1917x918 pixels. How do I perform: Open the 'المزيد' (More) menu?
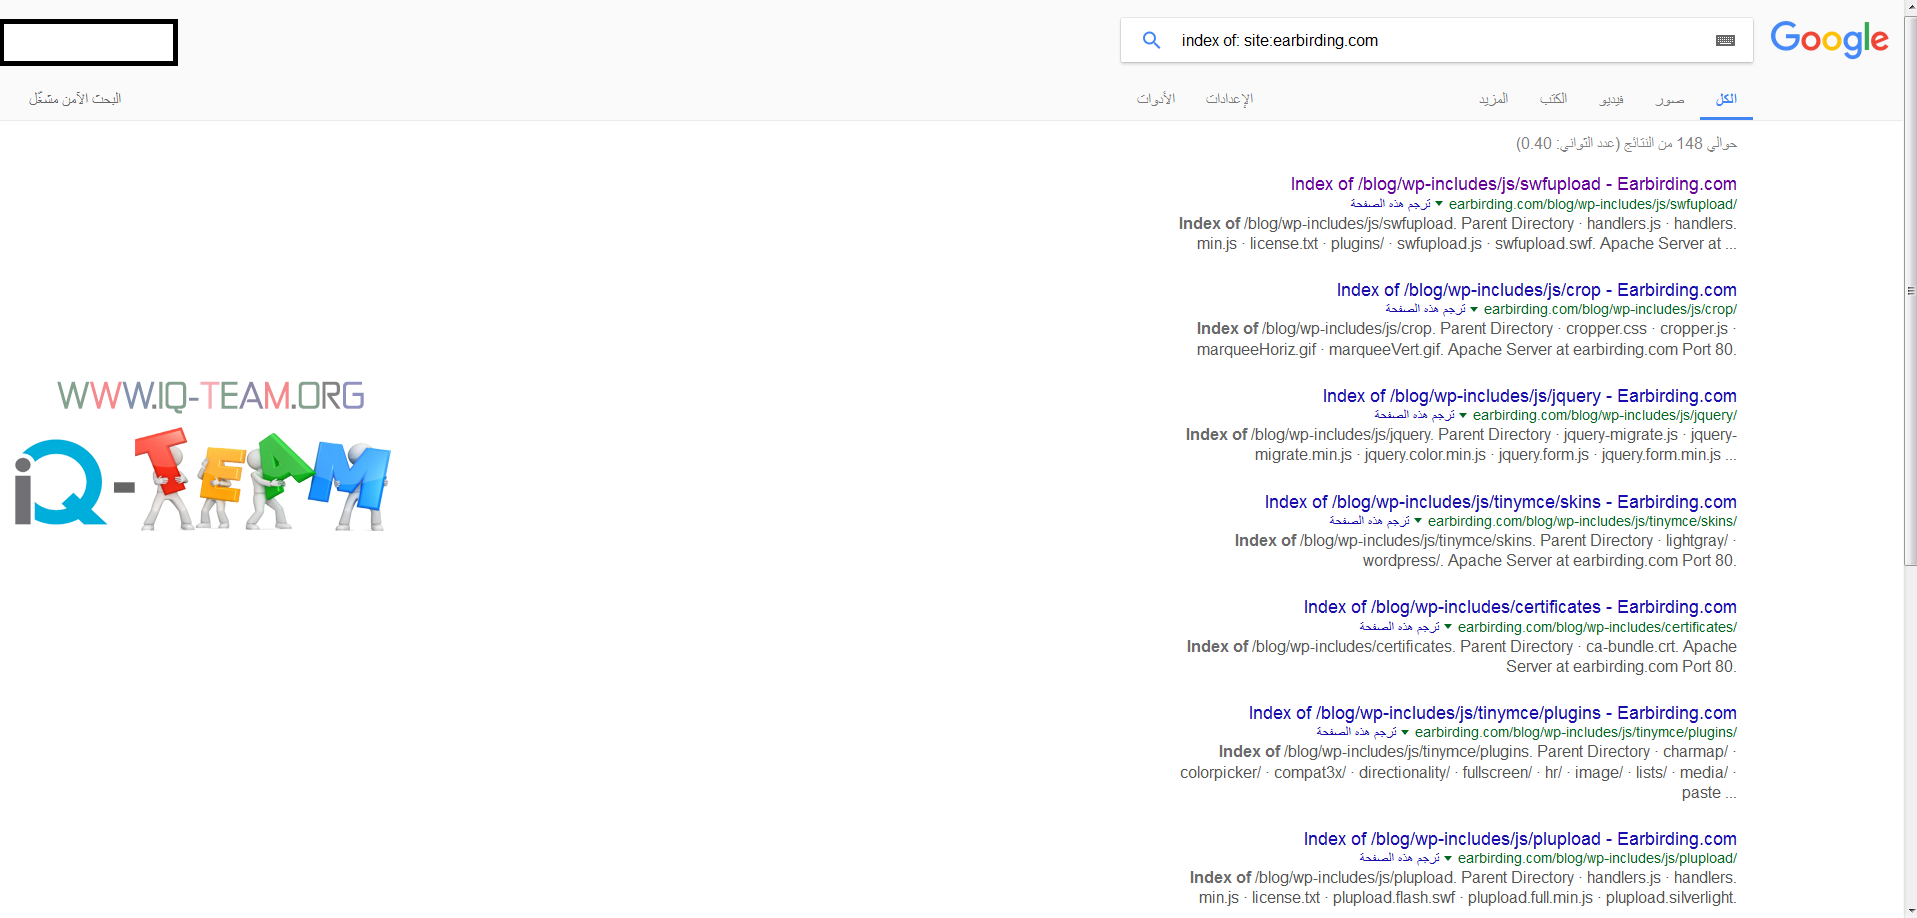tap(1494, 99)
